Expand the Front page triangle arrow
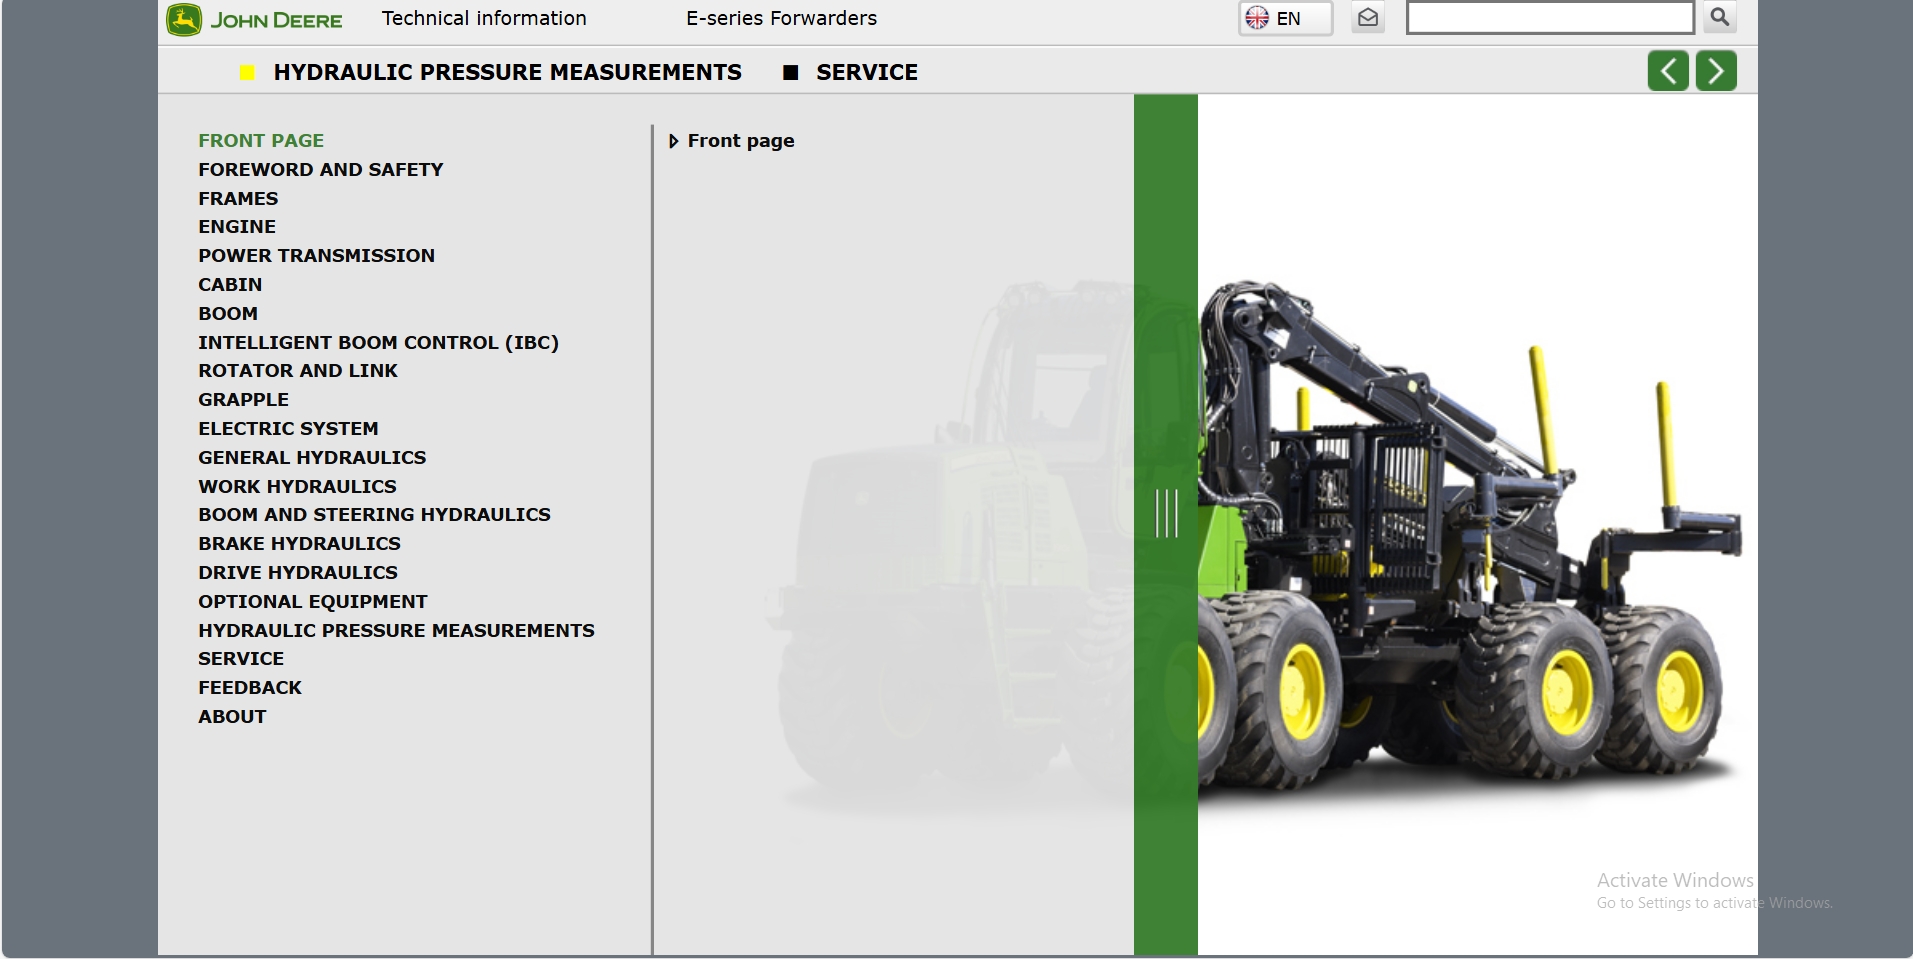1913x959 pixels. click(673, 141)
